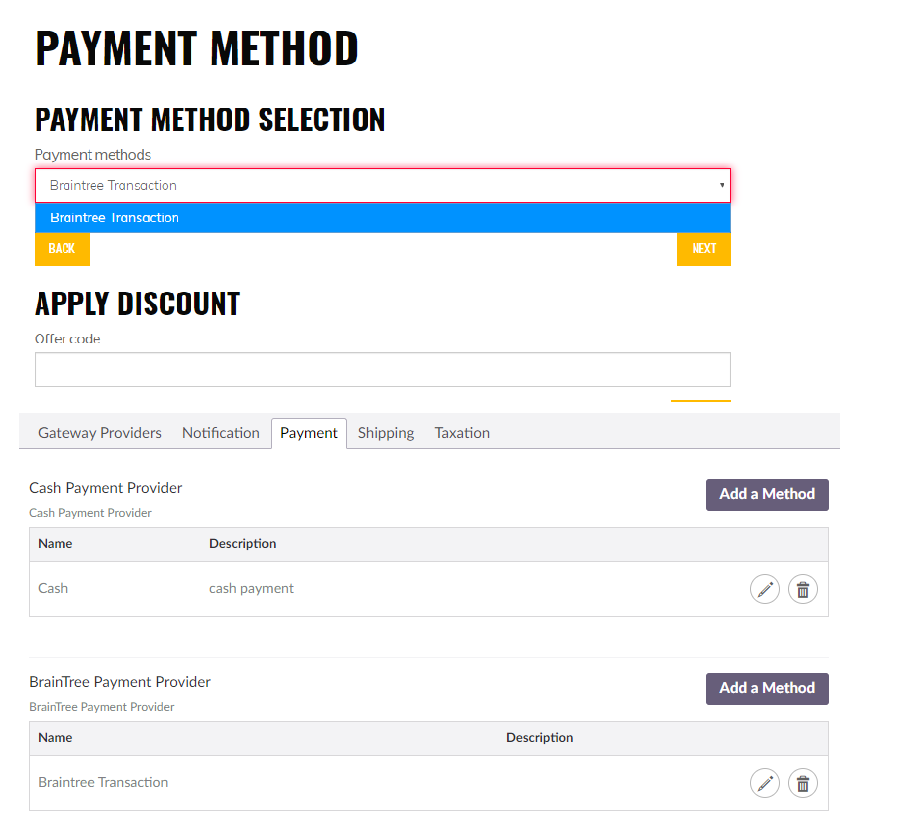The width and height of the screenshot is (911, 819).
Task: Click the dropdown arrow on Payment methods
Action: click(722, 185)
